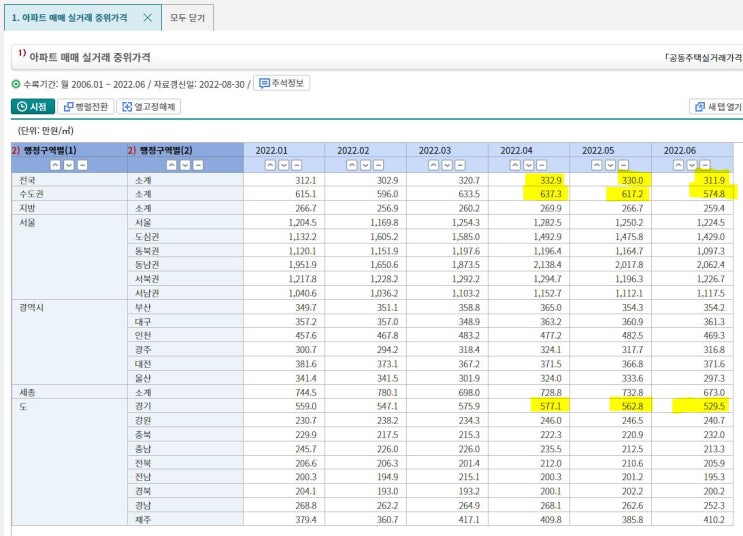Sort 행정구역별(1) column descending with down arrow

69,165
